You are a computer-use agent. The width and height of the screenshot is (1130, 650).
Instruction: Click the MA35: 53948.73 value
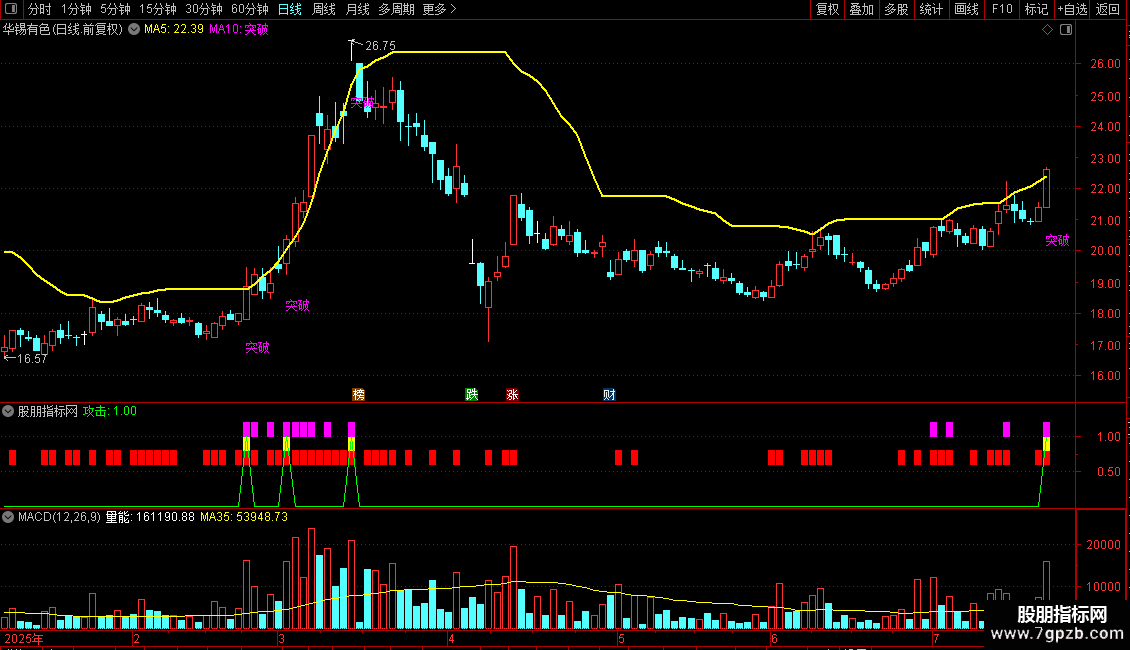click(x=244, y=517)
